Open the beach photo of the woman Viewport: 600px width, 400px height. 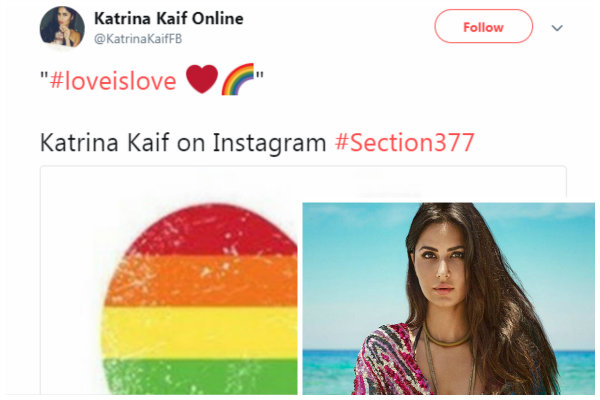coord(448,298)
